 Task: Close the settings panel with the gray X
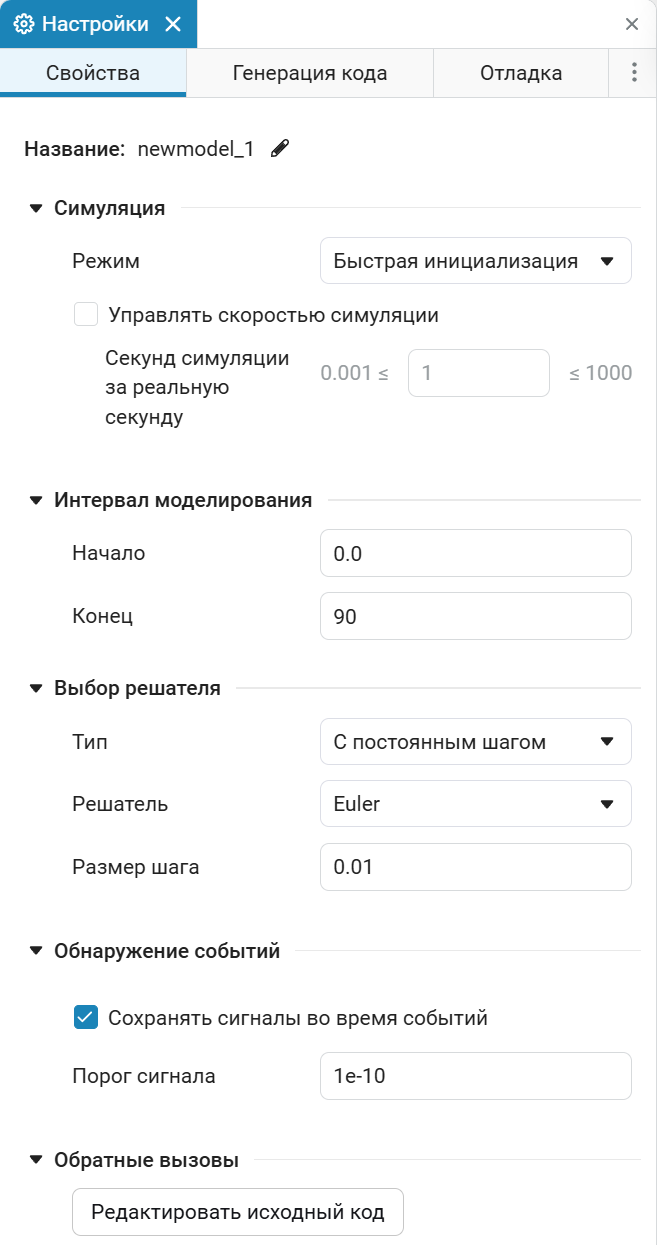[x=632, y=24]
